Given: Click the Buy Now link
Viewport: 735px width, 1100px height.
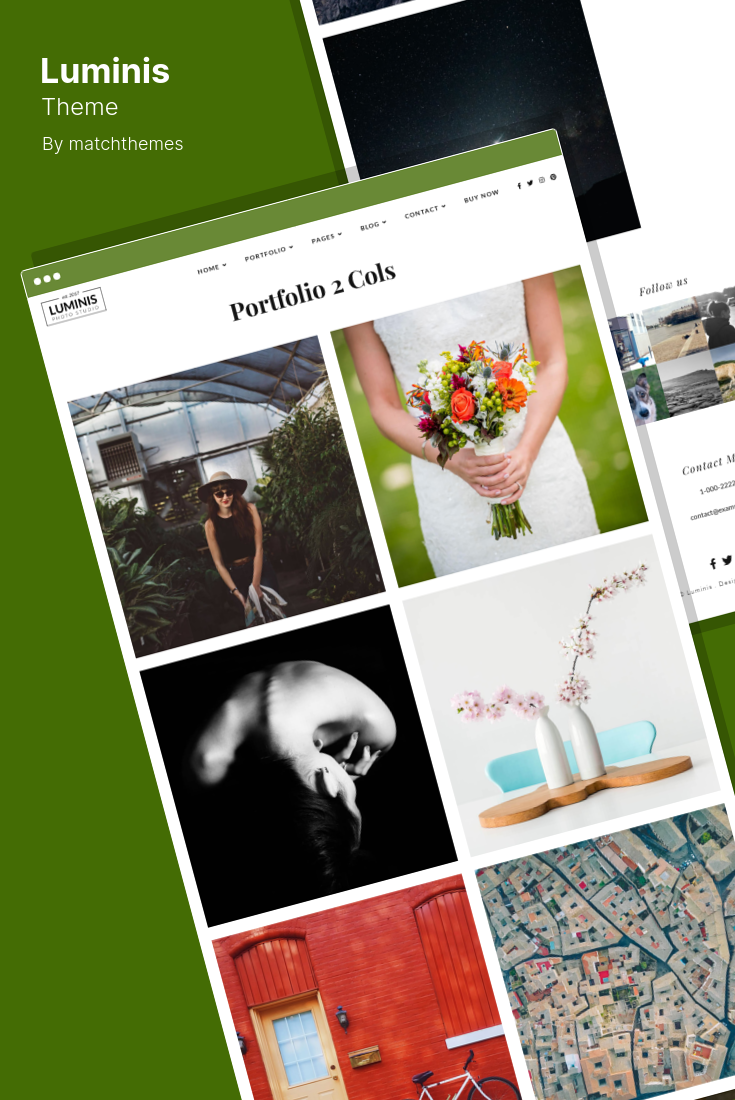Looking at the screenshot, I should tap(481, 196).
